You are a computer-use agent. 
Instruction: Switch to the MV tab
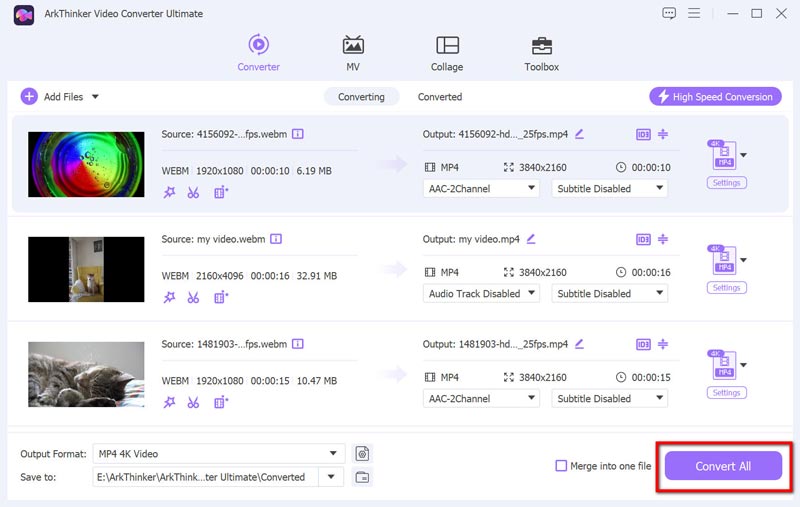pyautogui.click(x=353, y=53)
